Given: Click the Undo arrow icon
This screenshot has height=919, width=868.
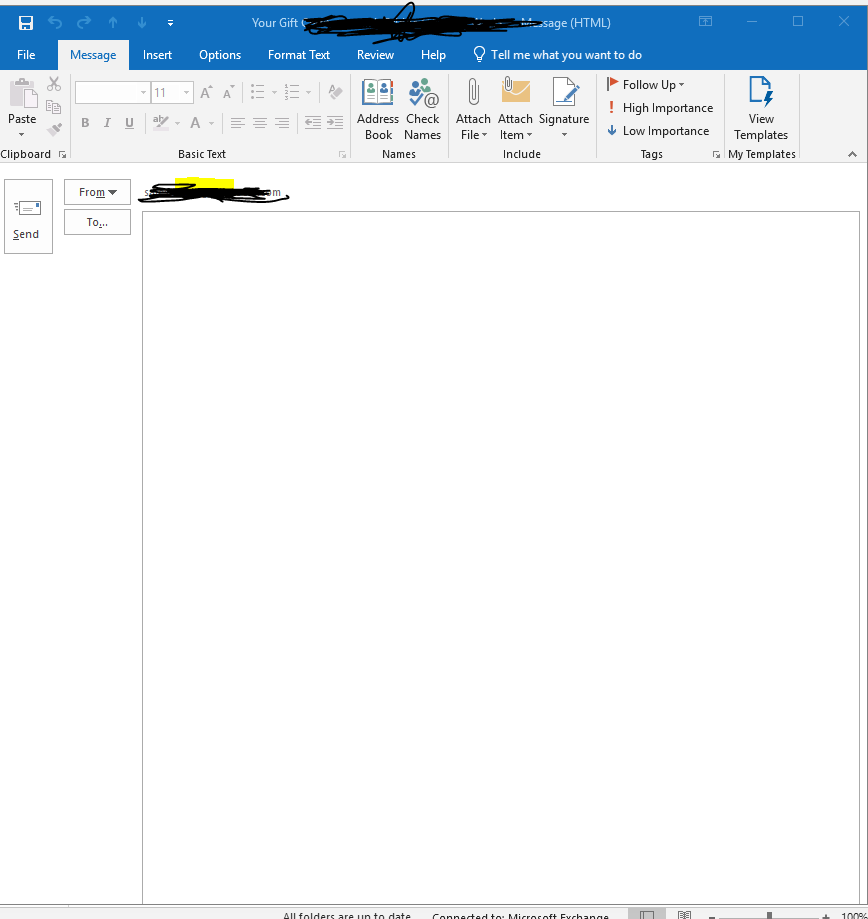Looking at the screenshot, I should coord(55,23).
